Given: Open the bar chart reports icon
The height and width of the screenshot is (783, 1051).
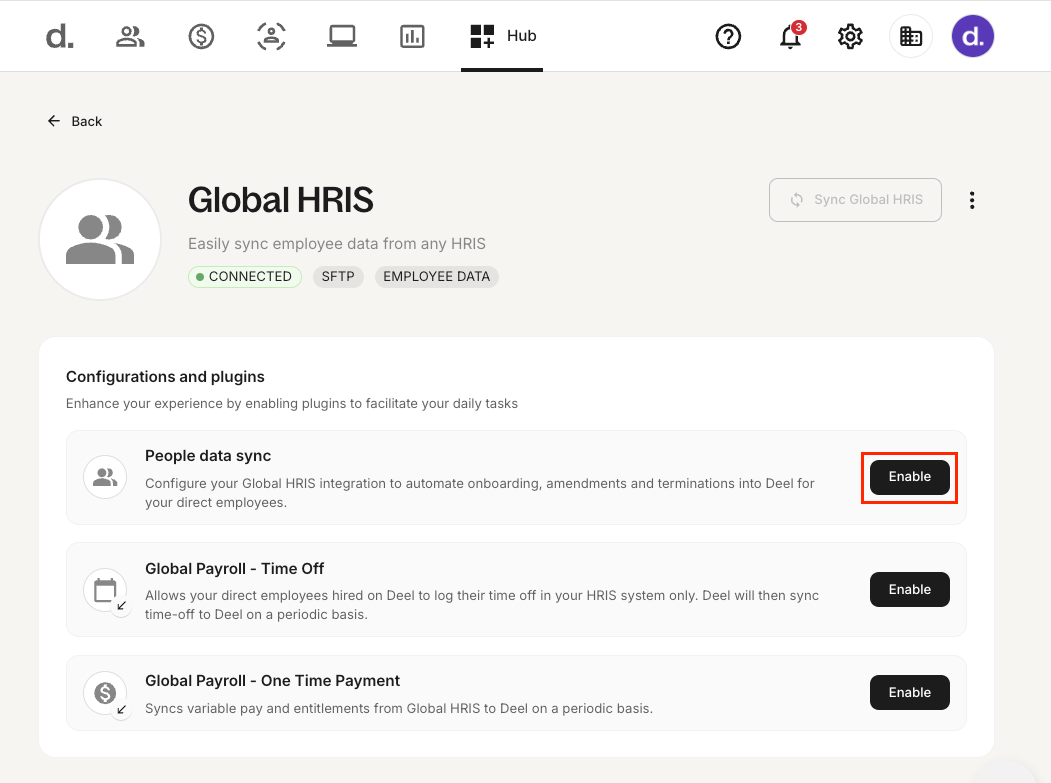Looking at the screenshot, I should tap(412, 36).
